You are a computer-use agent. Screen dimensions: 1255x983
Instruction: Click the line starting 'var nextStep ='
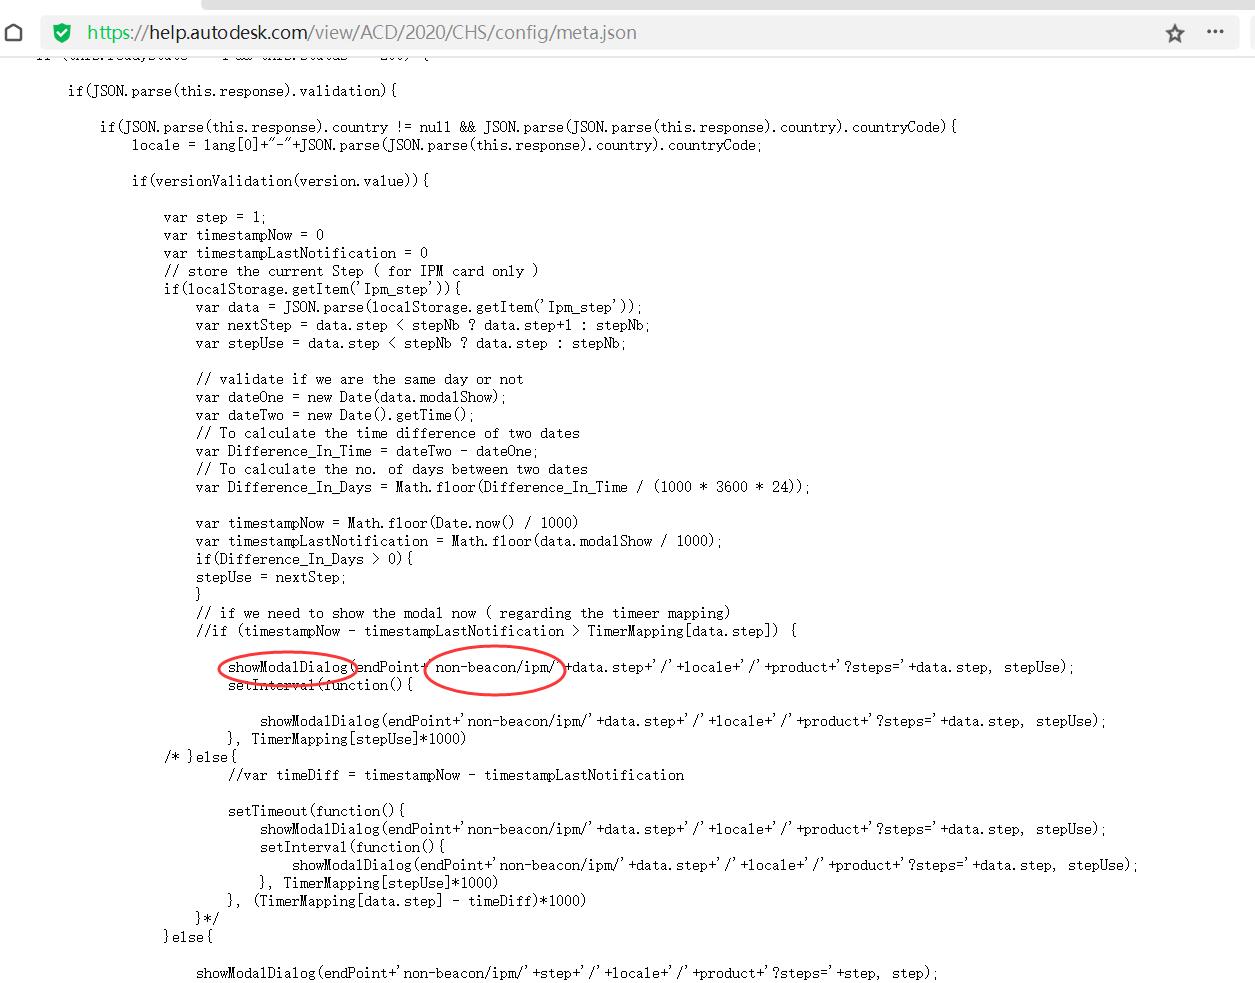pos(423,325)
